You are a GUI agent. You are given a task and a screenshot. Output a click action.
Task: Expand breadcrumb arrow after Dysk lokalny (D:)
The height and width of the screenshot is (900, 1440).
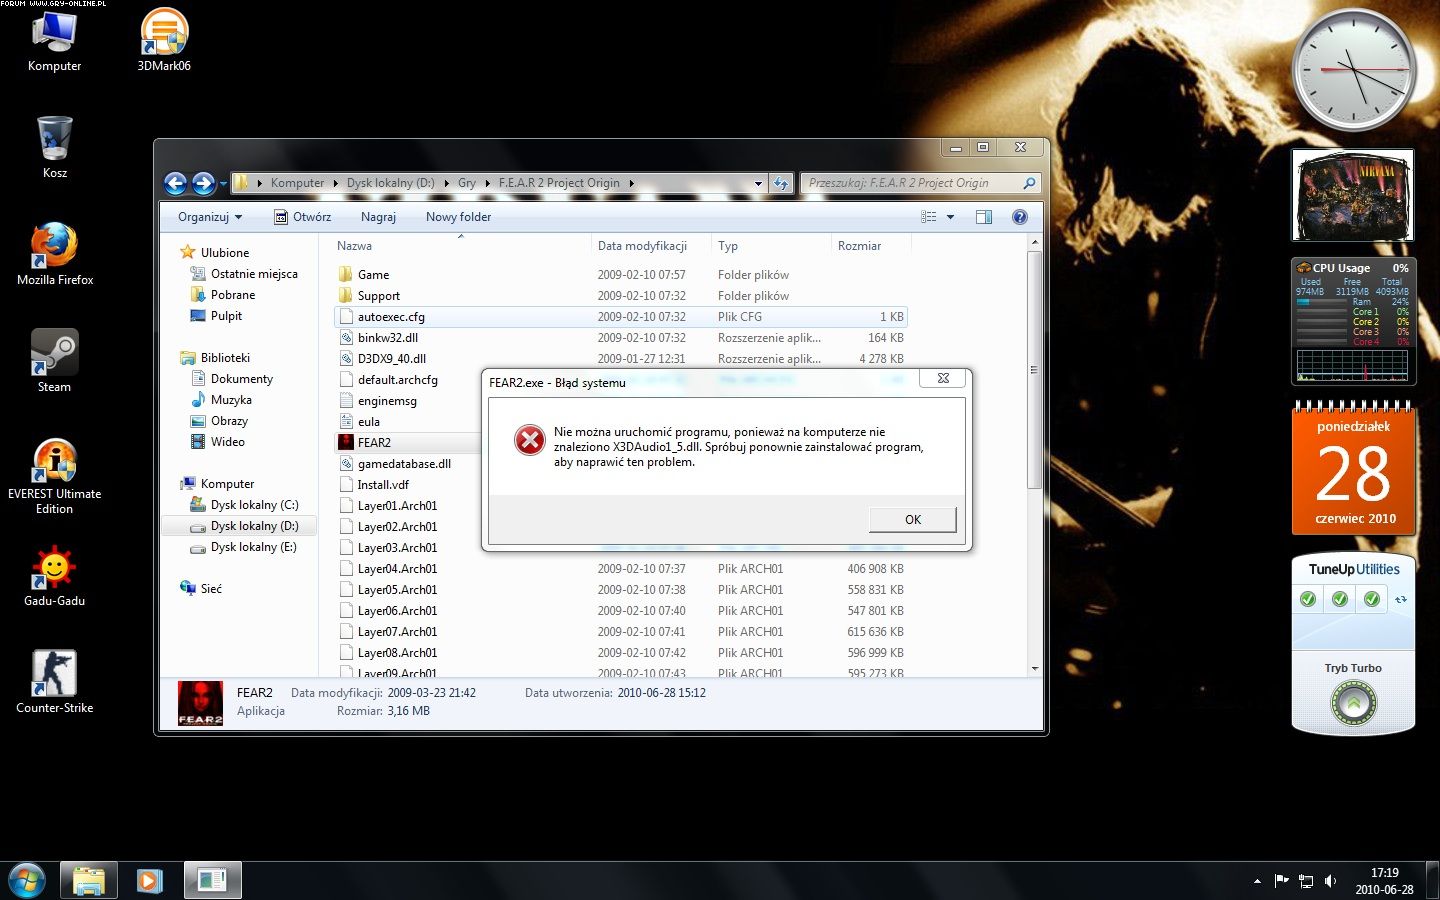point(447,183)
